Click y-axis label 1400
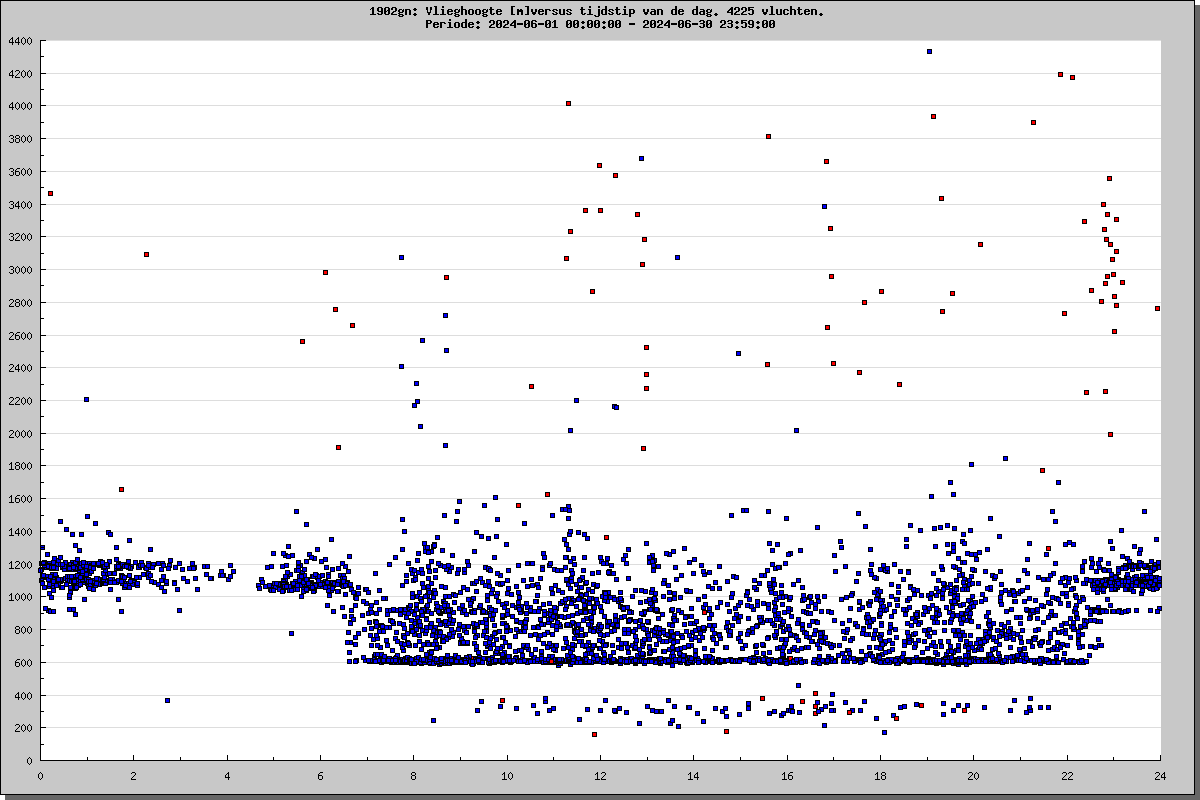This screenshot has height=800, width=1200. [20, 532]
